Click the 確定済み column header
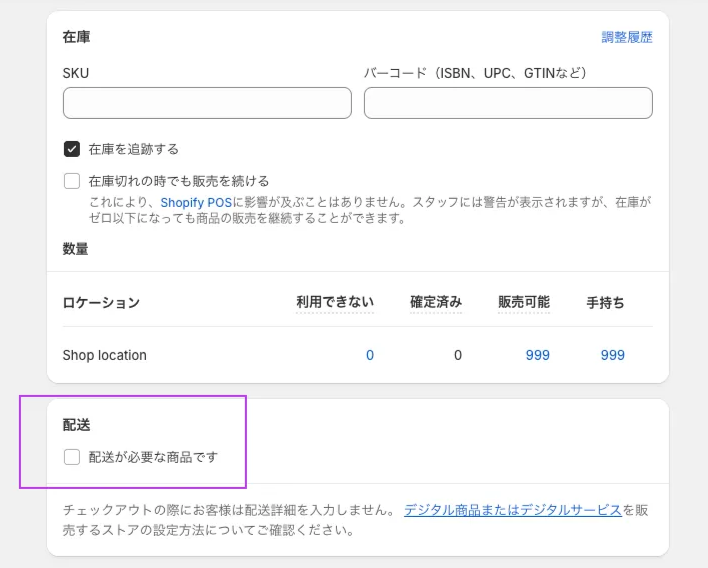The width and height of the screenshot is (708, 568). click(x=436, y=302)
